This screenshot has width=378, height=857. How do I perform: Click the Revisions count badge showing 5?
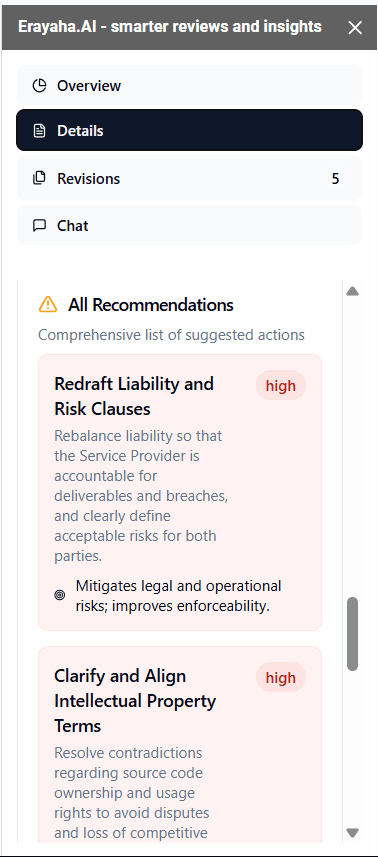[335, 179]
